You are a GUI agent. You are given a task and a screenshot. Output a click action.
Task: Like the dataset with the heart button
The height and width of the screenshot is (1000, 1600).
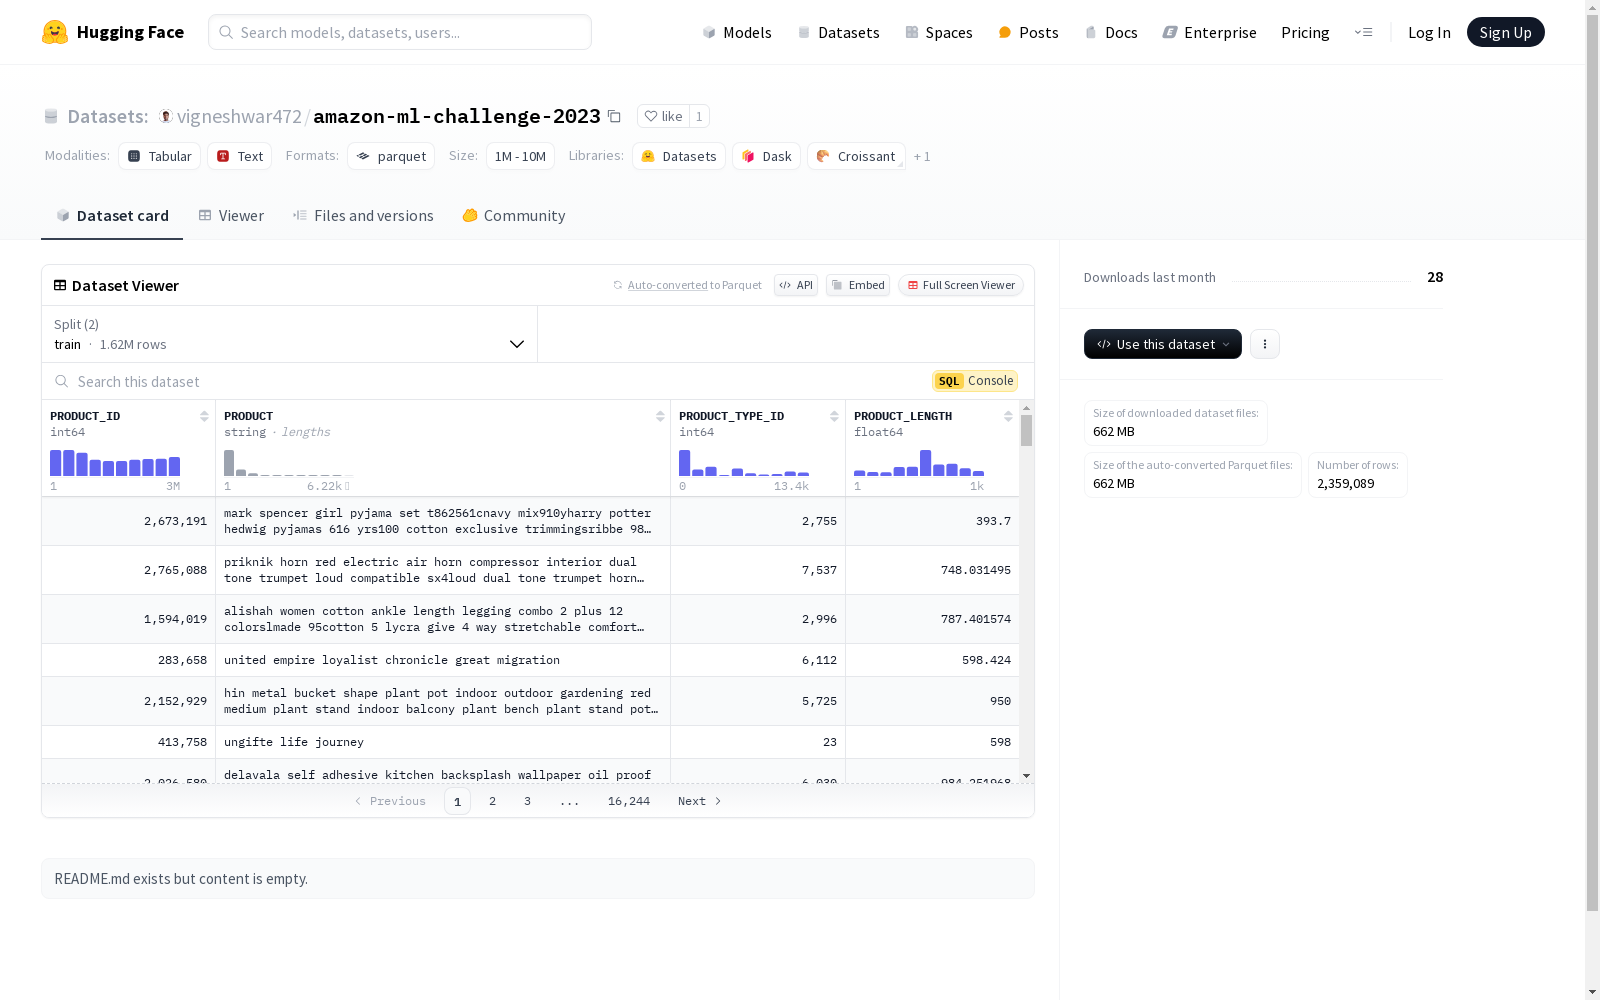(x=663, y=116)
